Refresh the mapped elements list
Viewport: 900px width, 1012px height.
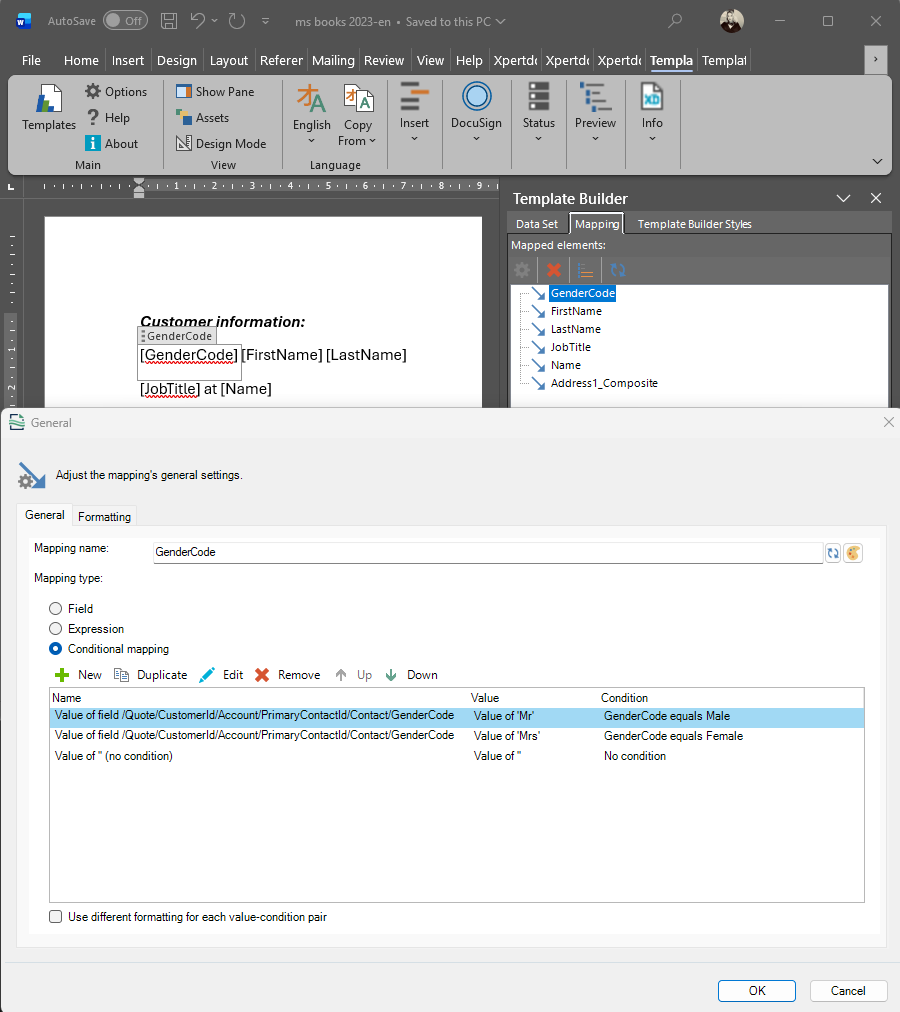(618, 270)
